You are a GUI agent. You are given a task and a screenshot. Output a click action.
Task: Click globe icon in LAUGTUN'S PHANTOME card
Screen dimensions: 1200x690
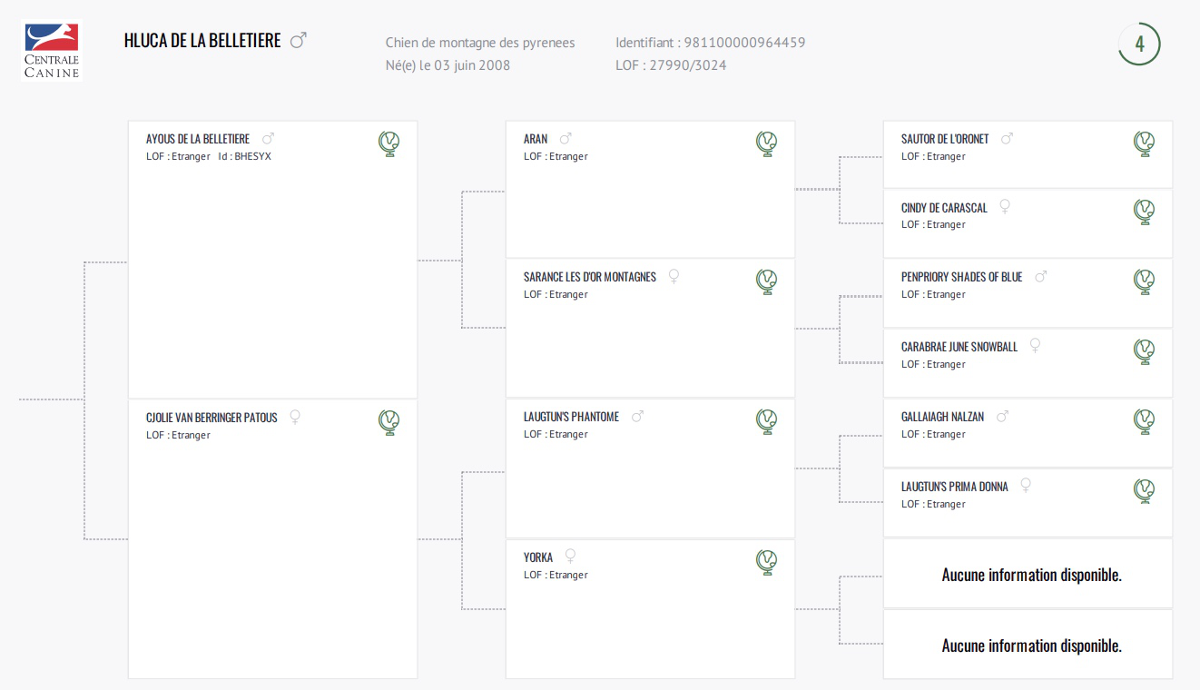click(x=767, y=422)
